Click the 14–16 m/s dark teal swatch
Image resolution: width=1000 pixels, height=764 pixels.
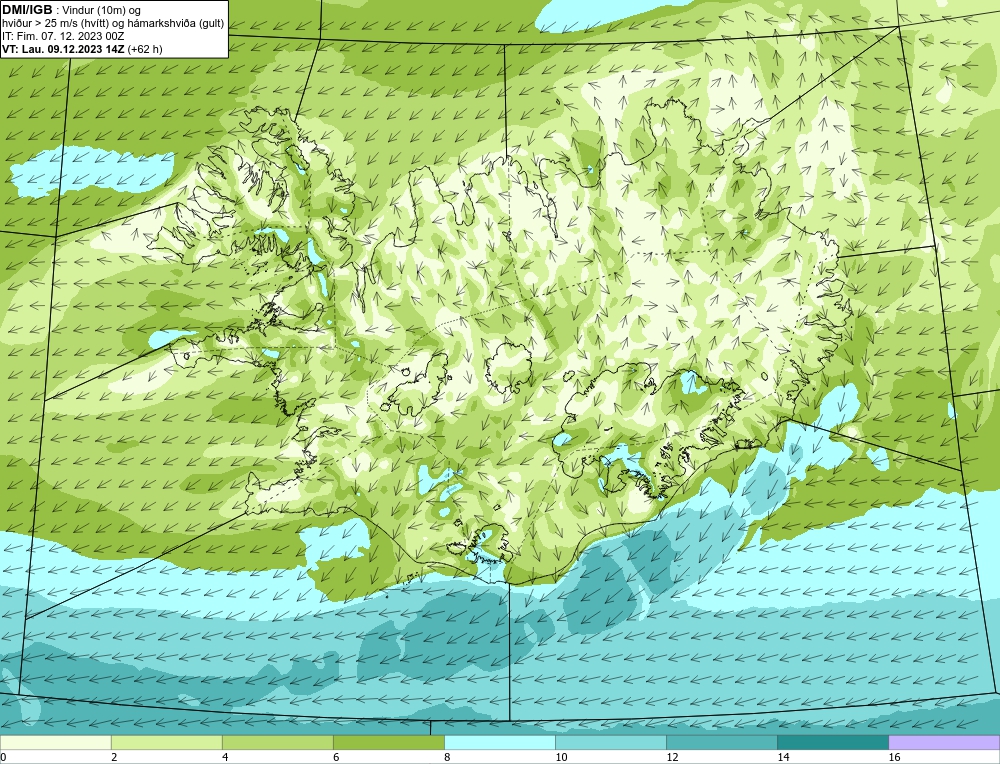[832, 742]
